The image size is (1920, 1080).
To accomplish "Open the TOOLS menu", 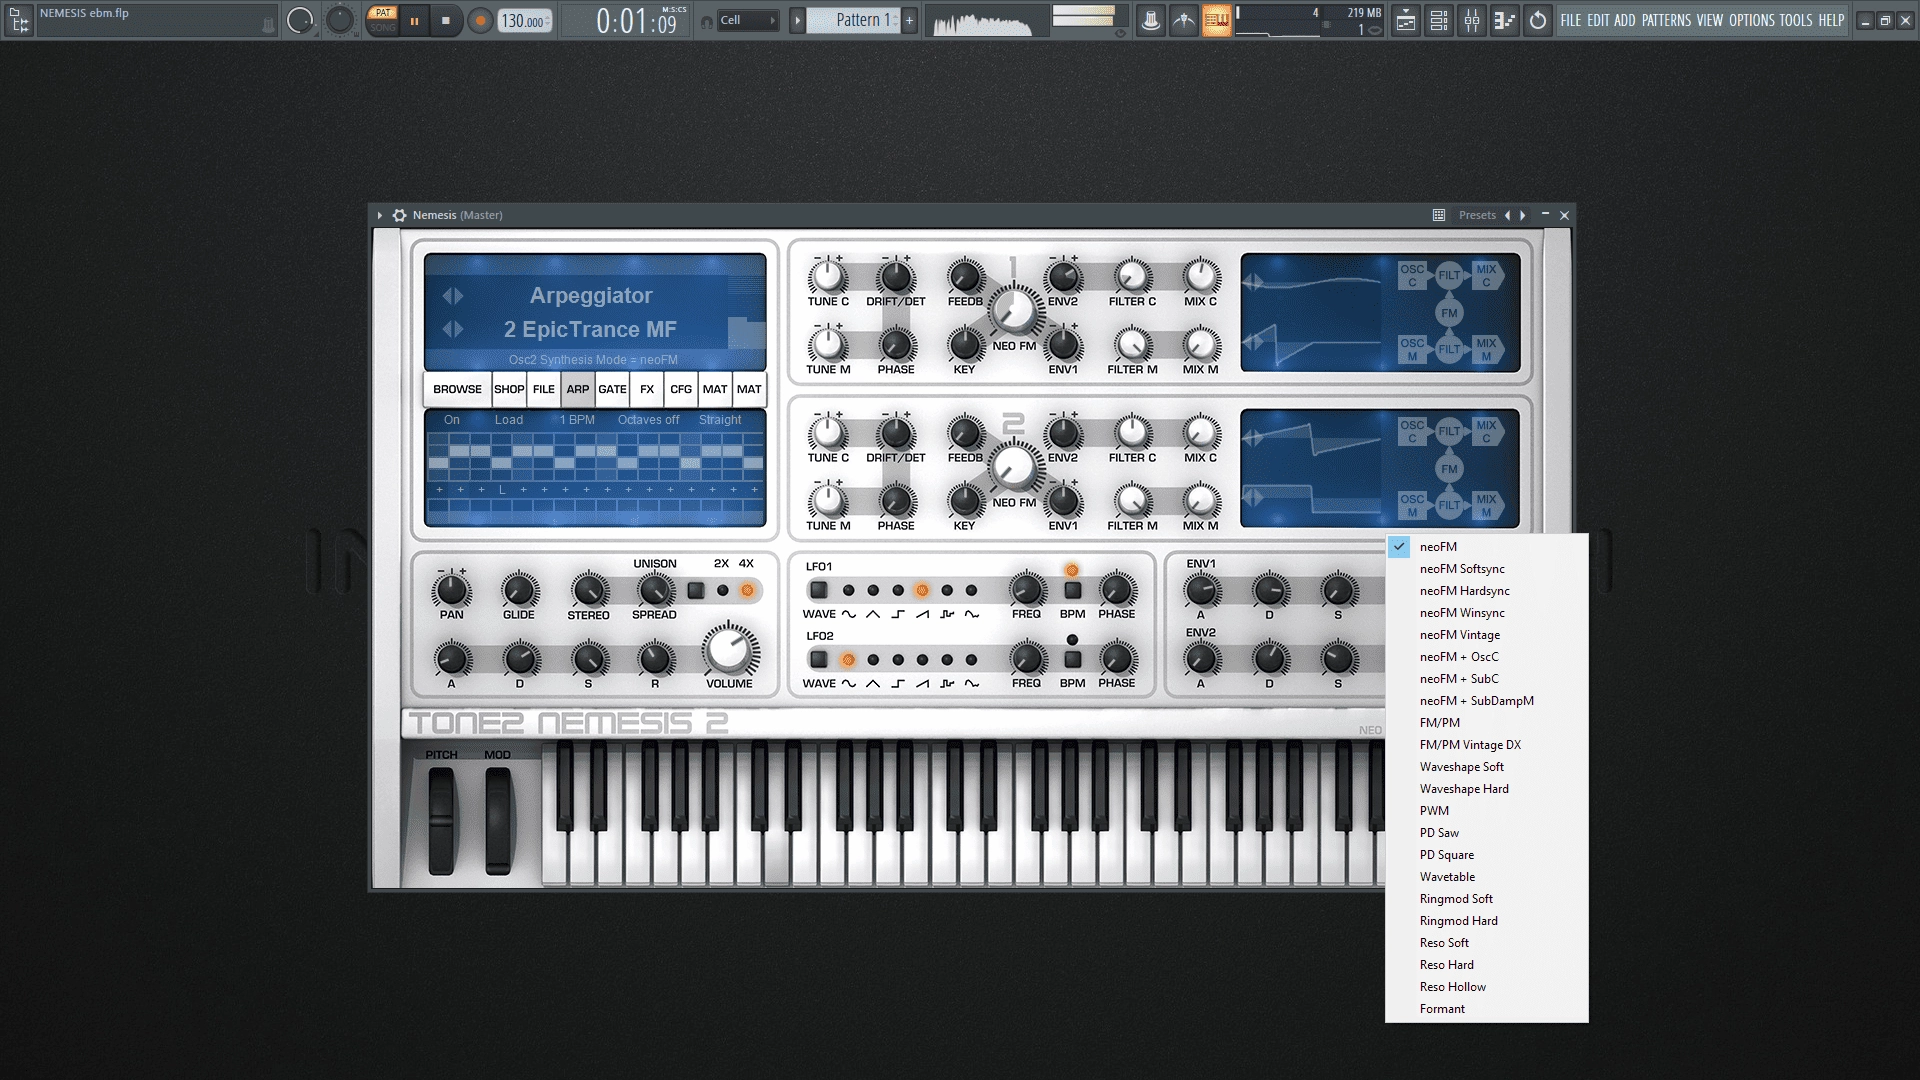I will pos(1795,20).
